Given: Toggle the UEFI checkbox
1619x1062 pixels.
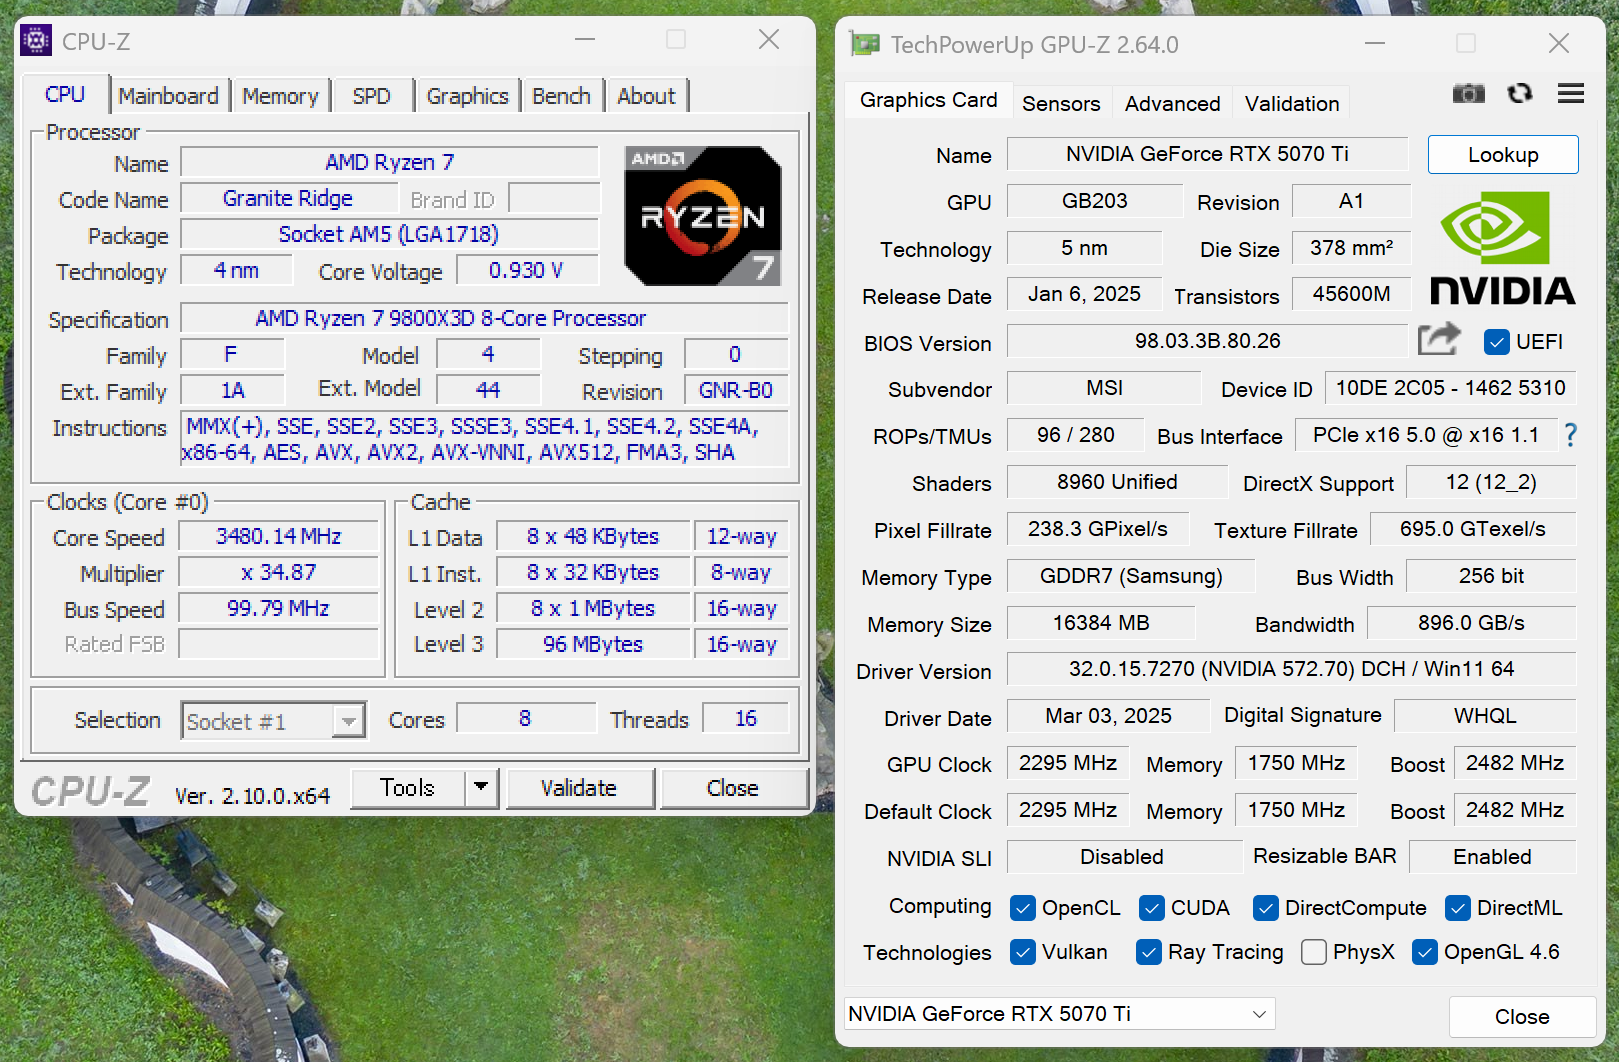Looking at the screenshot, I should 1497,342.
